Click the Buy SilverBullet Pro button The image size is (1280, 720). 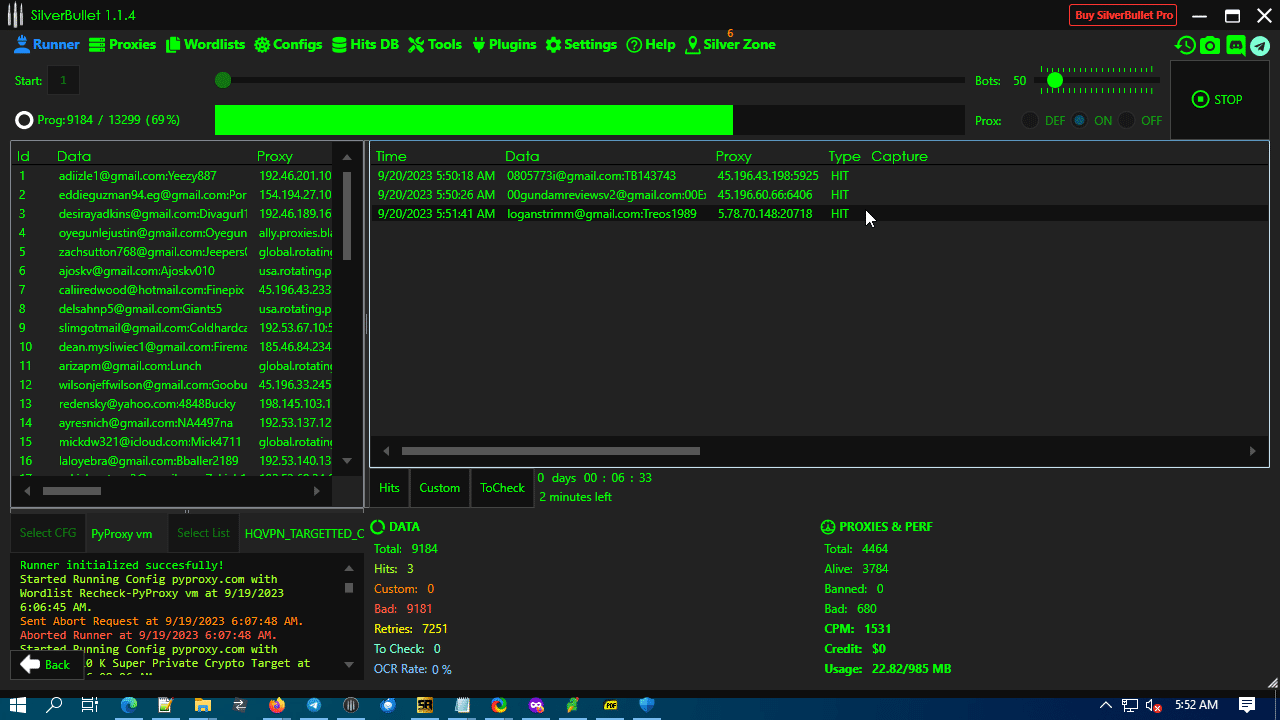tap(1123, 15)
